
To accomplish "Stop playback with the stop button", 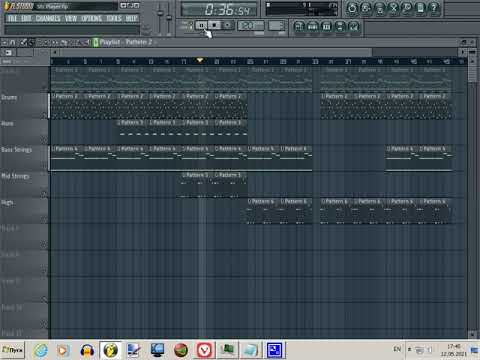I will tap(214, 25).
